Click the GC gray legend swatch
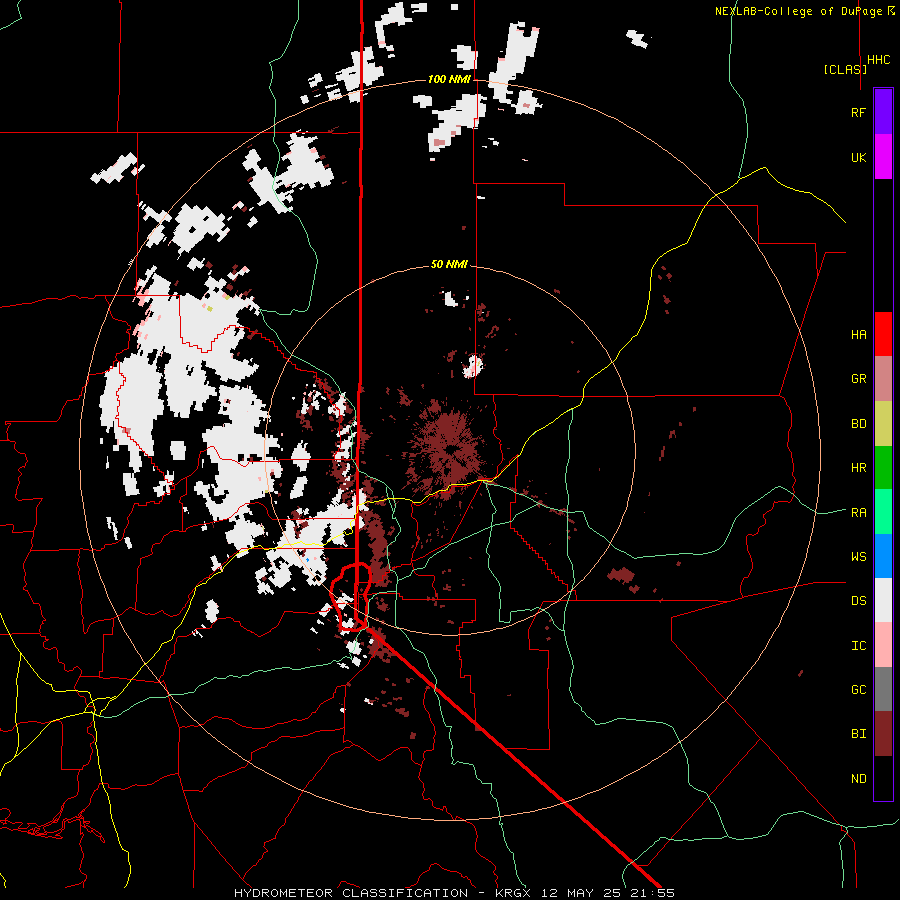 (x=883, y=689)
